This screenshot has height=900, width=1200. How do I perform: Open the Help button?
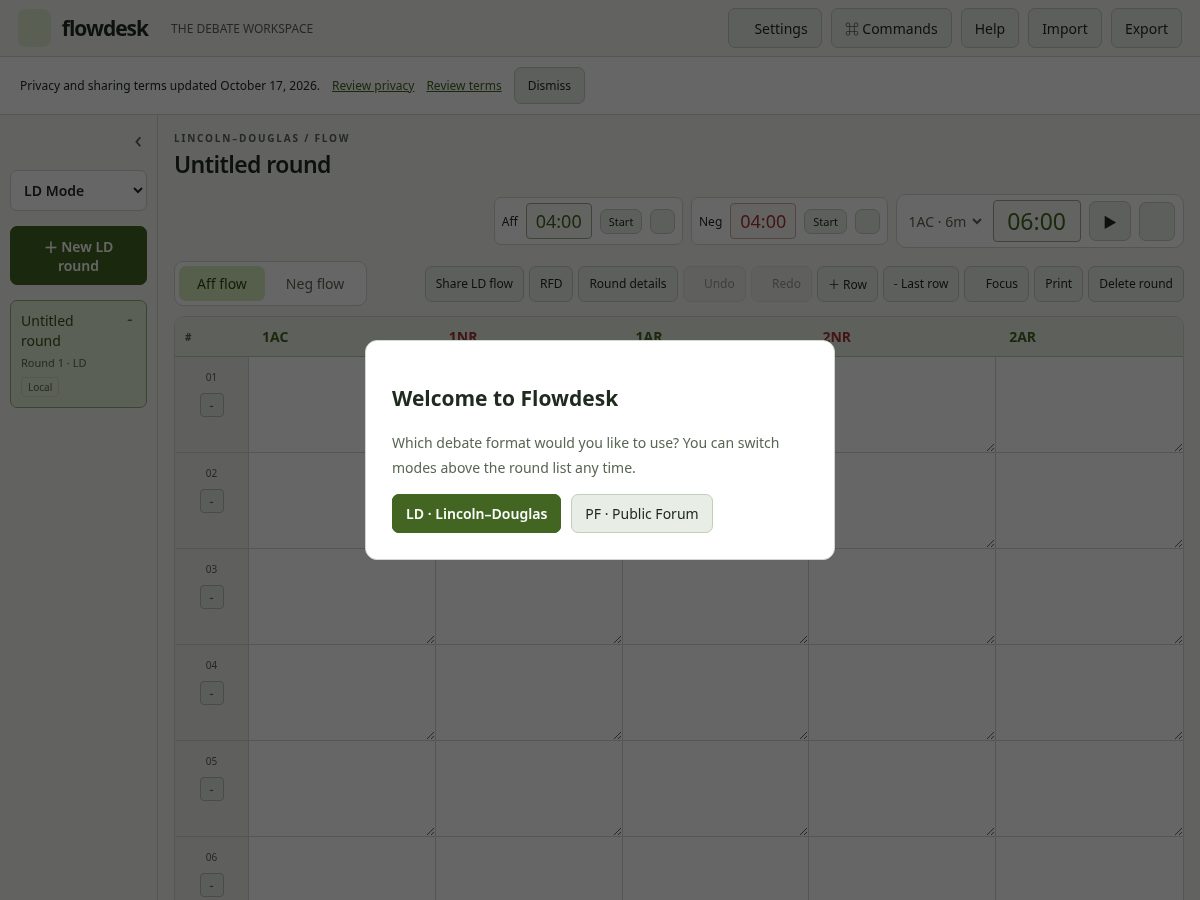(990, 28)
